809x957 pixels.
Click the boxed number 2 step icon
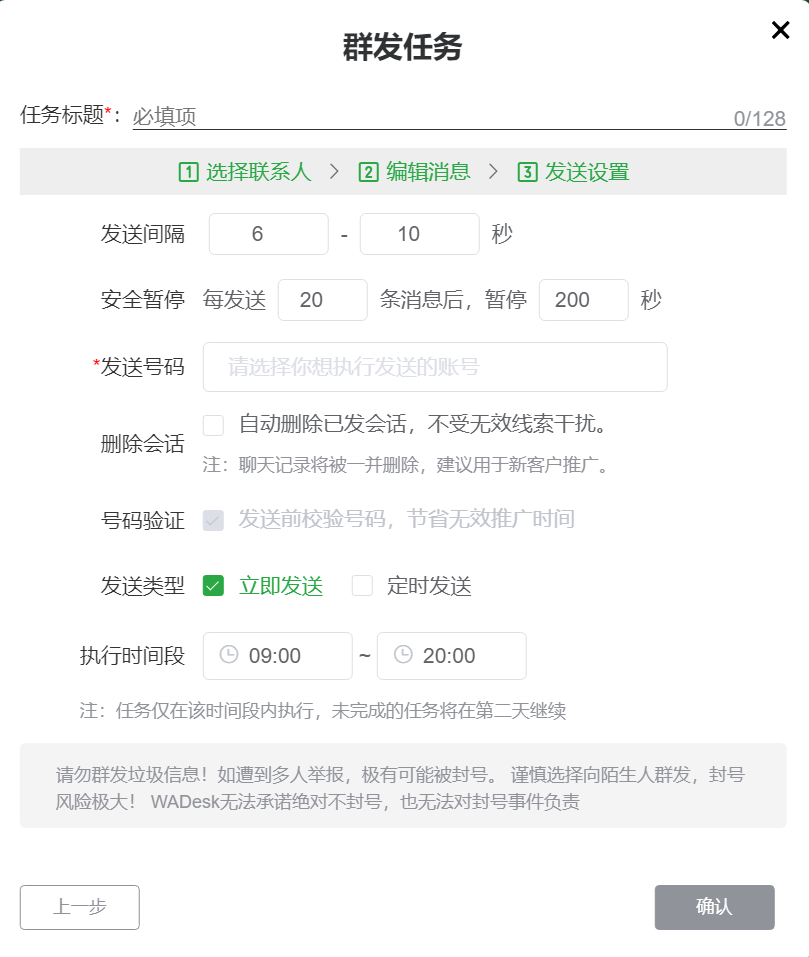click(x=369, y=172)
